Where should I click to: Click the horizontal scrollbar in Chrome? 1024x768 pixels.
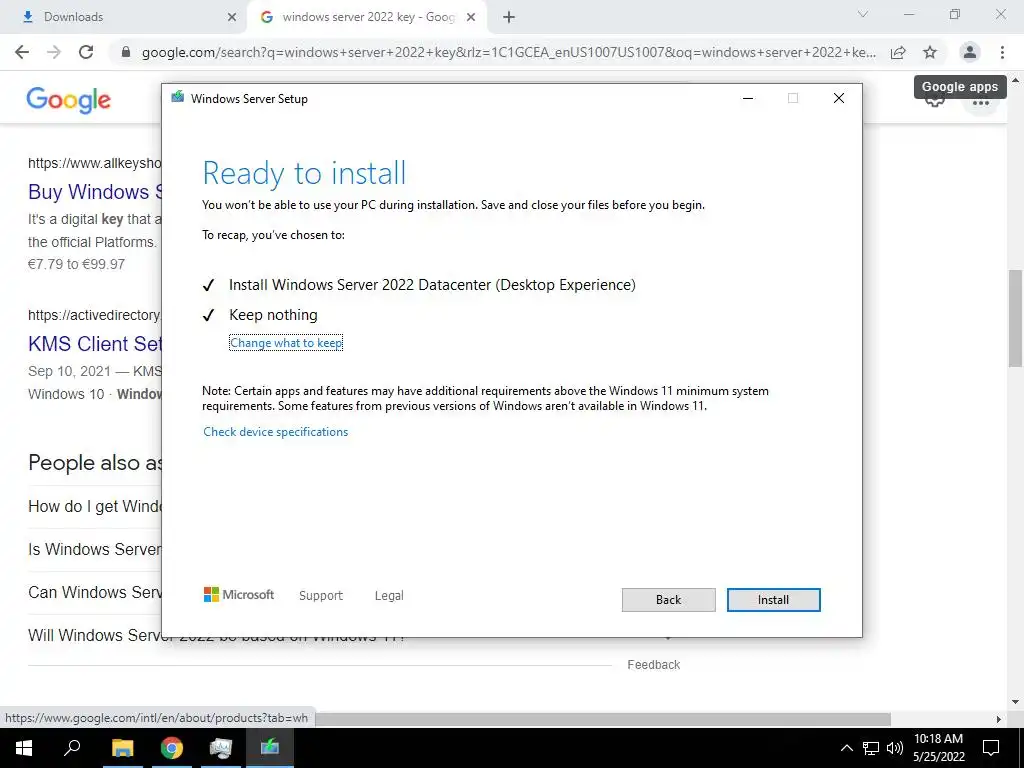602,719
